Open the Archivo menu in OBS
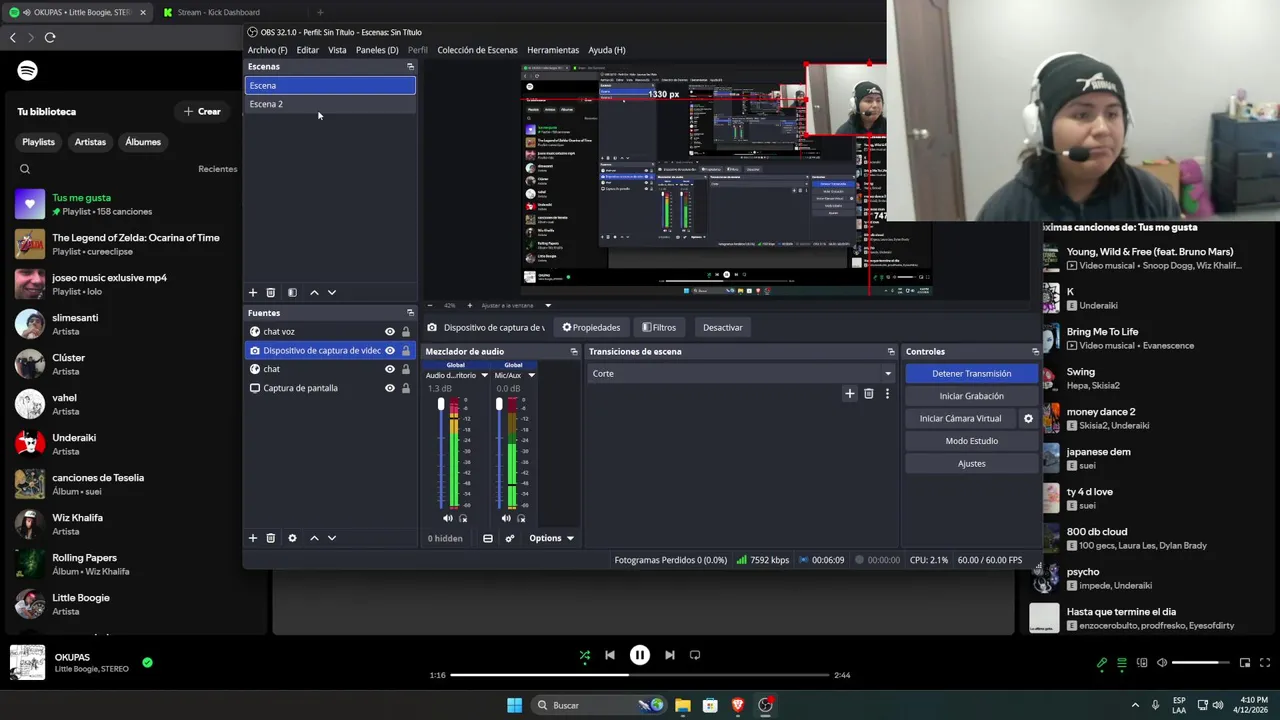This screenshot has height=720, width=1280. pyautogui.click(x=267, y=50)
